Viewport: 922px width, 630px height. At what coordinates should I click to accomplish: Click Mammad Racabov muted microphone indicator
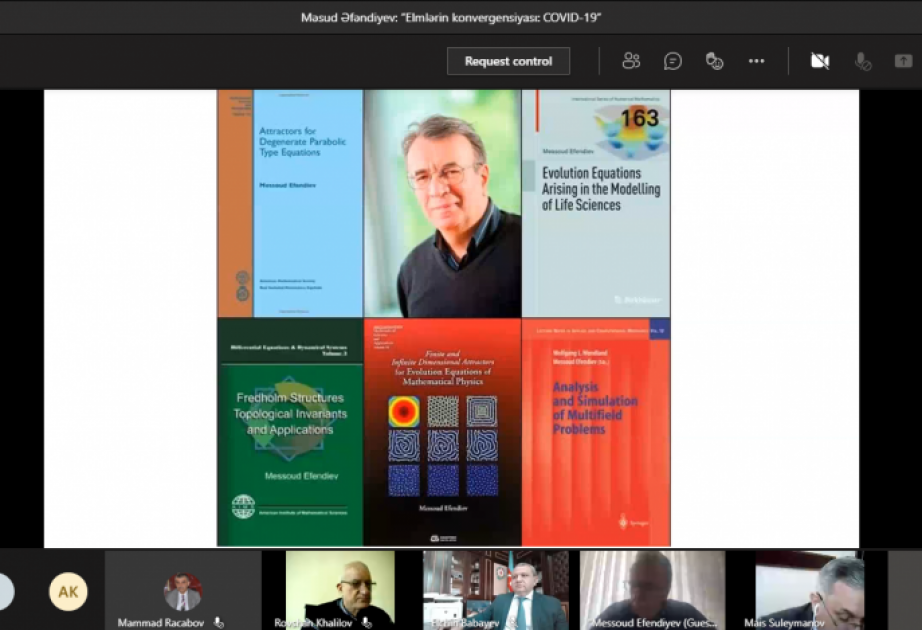coord(219,622)
